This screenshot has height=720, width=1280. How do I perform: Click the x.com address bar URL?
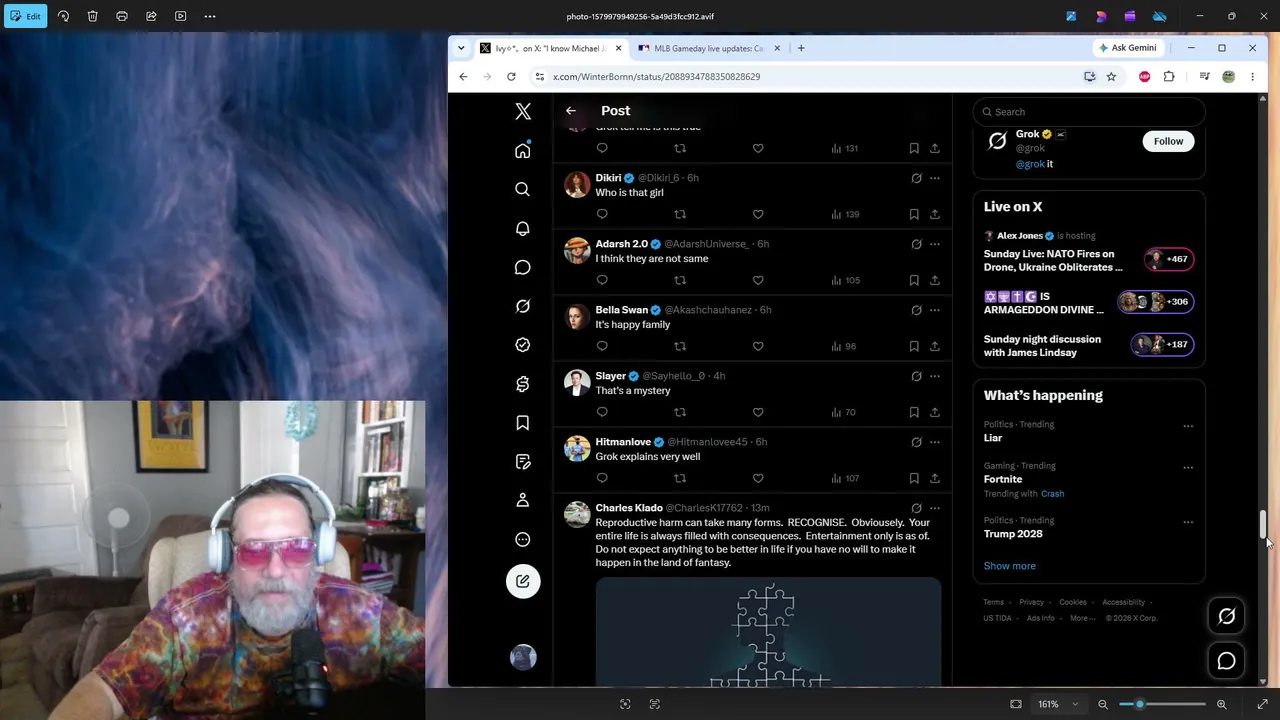pos(656,76)
